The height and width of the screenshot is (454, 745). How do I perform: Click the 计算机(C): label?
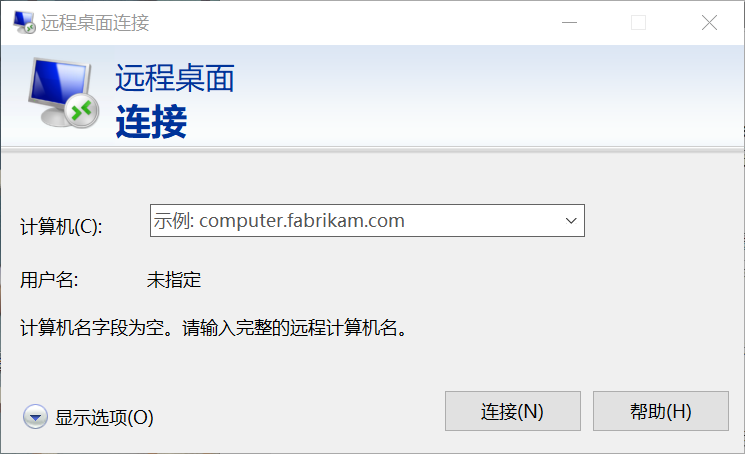click(x=61, y=227)
